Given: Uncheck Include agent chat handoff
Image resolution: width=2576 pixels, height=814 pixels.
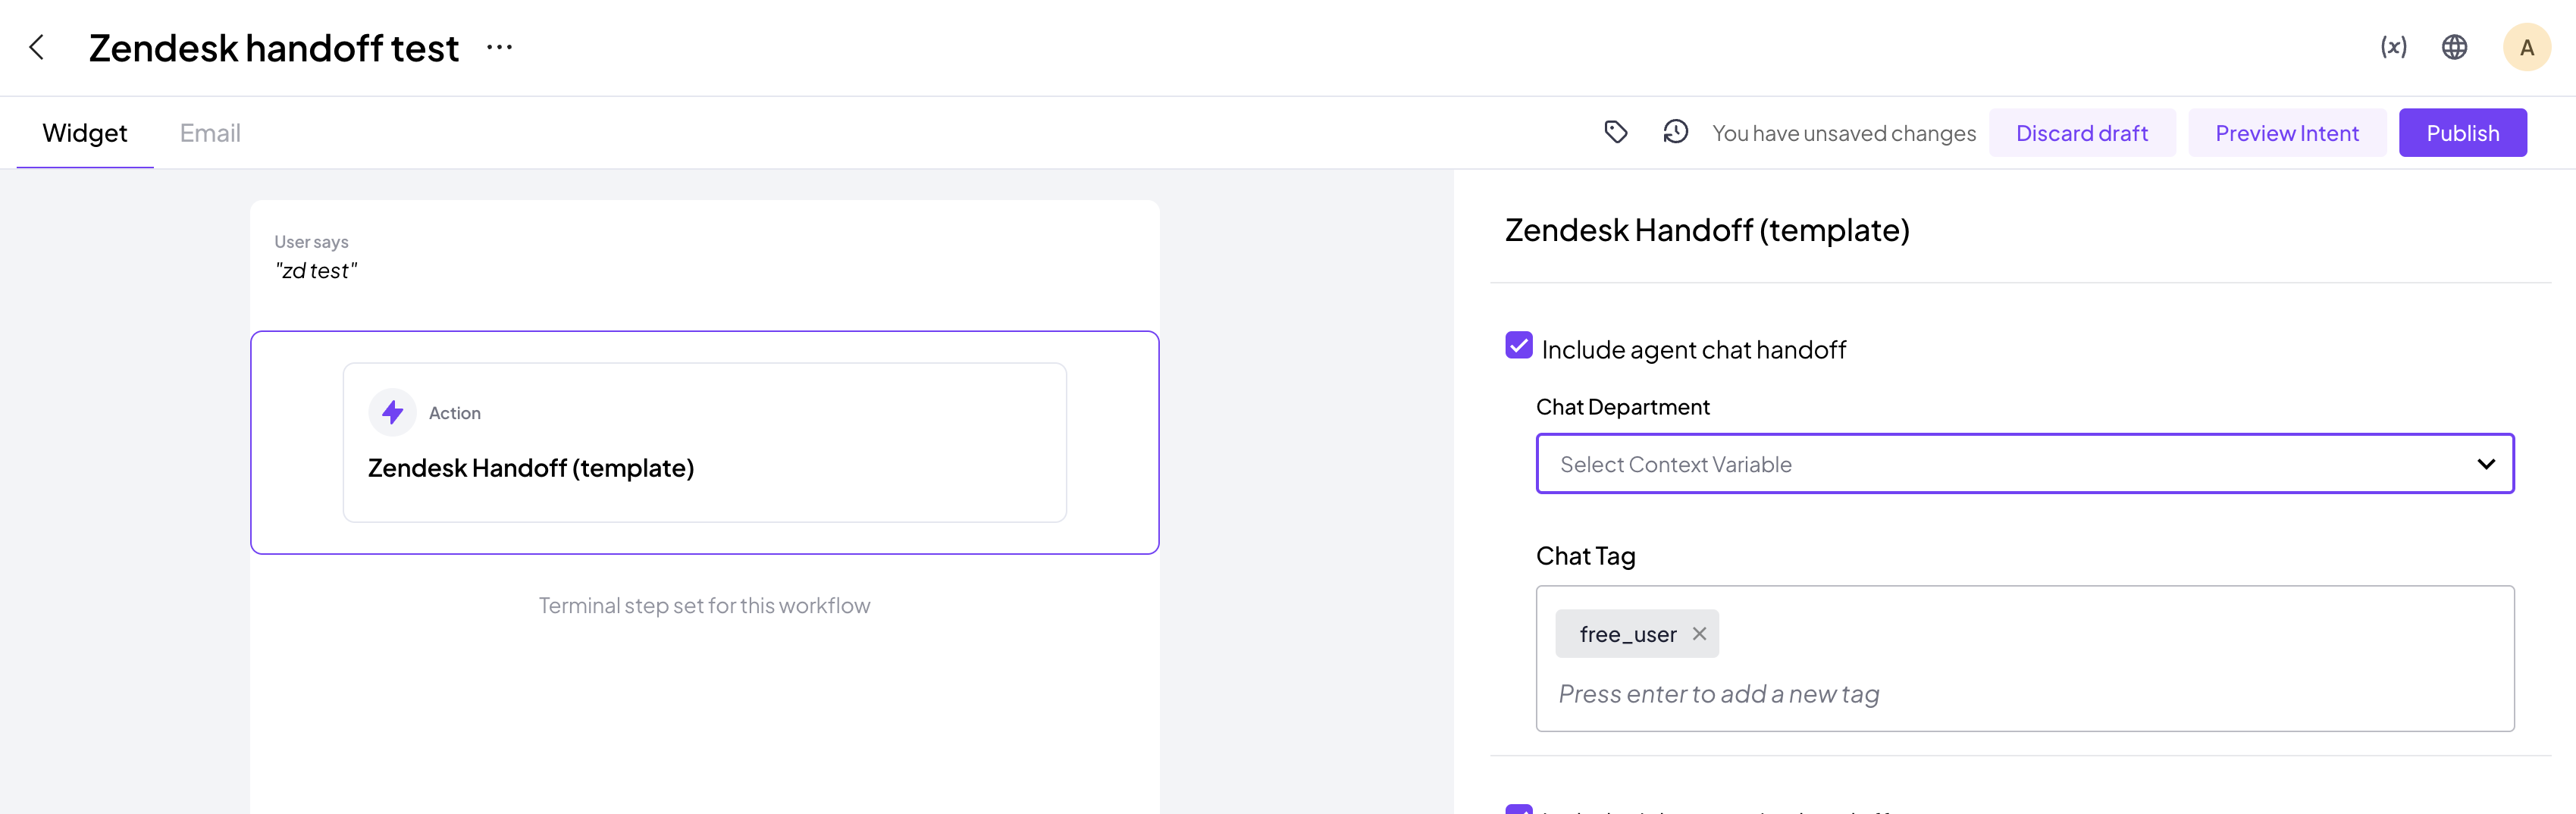Looking at the screenshot, I should pyautogui.click(x=1518, y=346).
